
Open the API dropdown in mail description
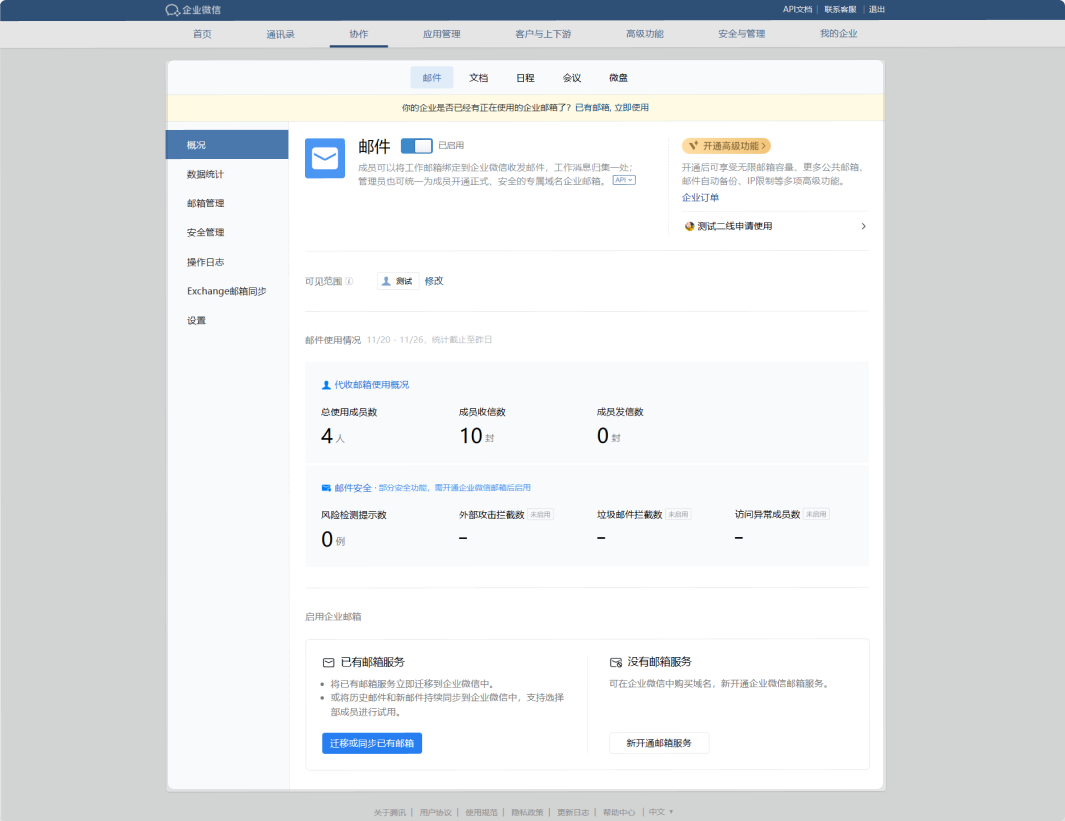click(624, 180)
